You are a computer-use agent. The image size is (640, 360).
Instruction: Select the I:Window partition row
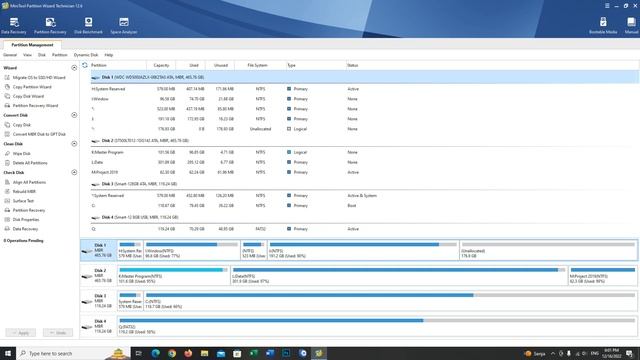tap(364, 99)
